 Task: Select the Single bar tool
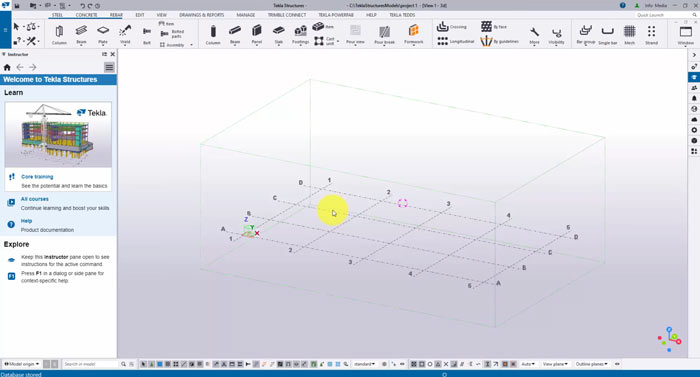[x=608, y=34]
